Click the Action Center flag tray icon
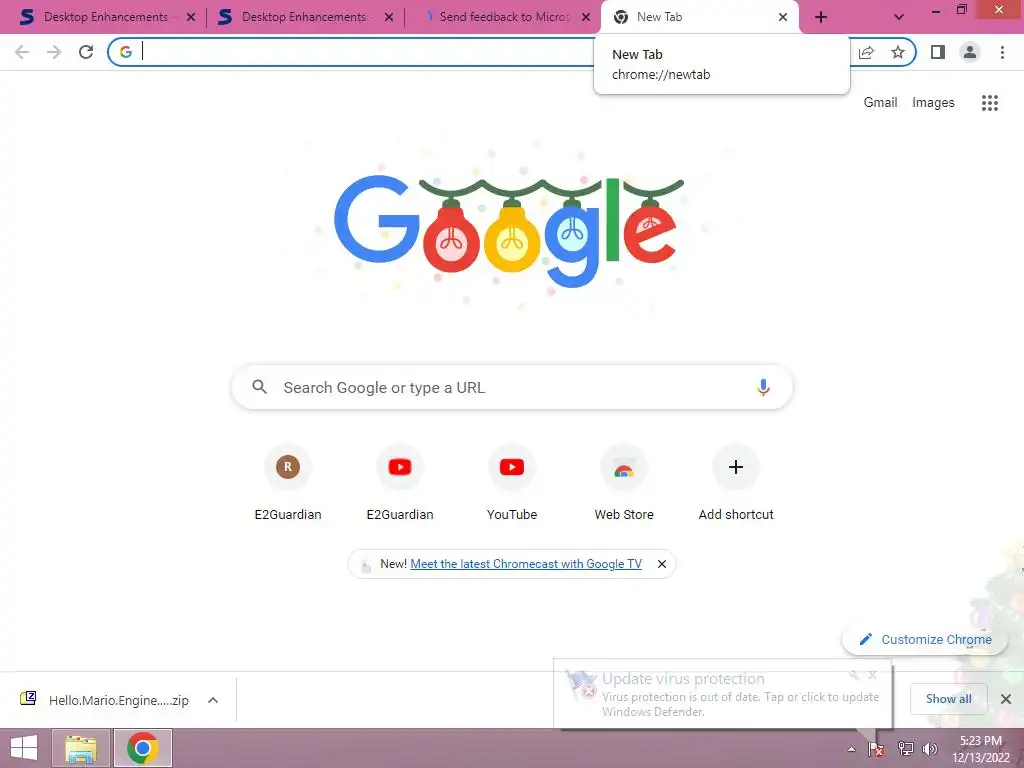 click(x=876, y=750)
